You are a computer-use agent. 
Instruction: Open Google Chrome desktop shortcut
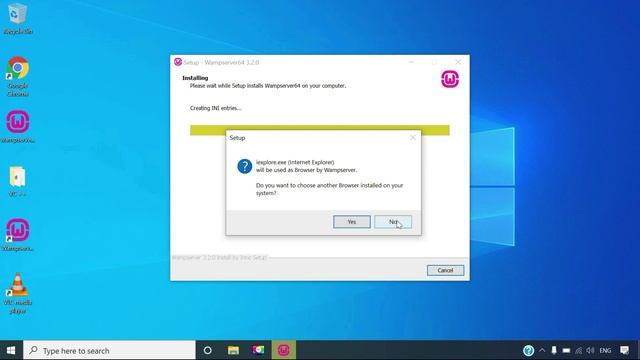click(18, 76)
